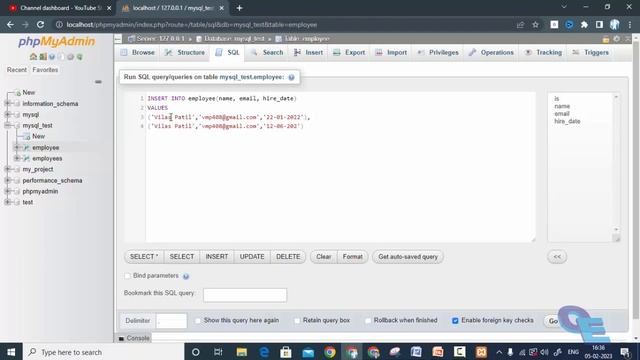Toggle Bind parameters checkbox
The width and height of the screenshot is (640, 360).
click(127, 276)
